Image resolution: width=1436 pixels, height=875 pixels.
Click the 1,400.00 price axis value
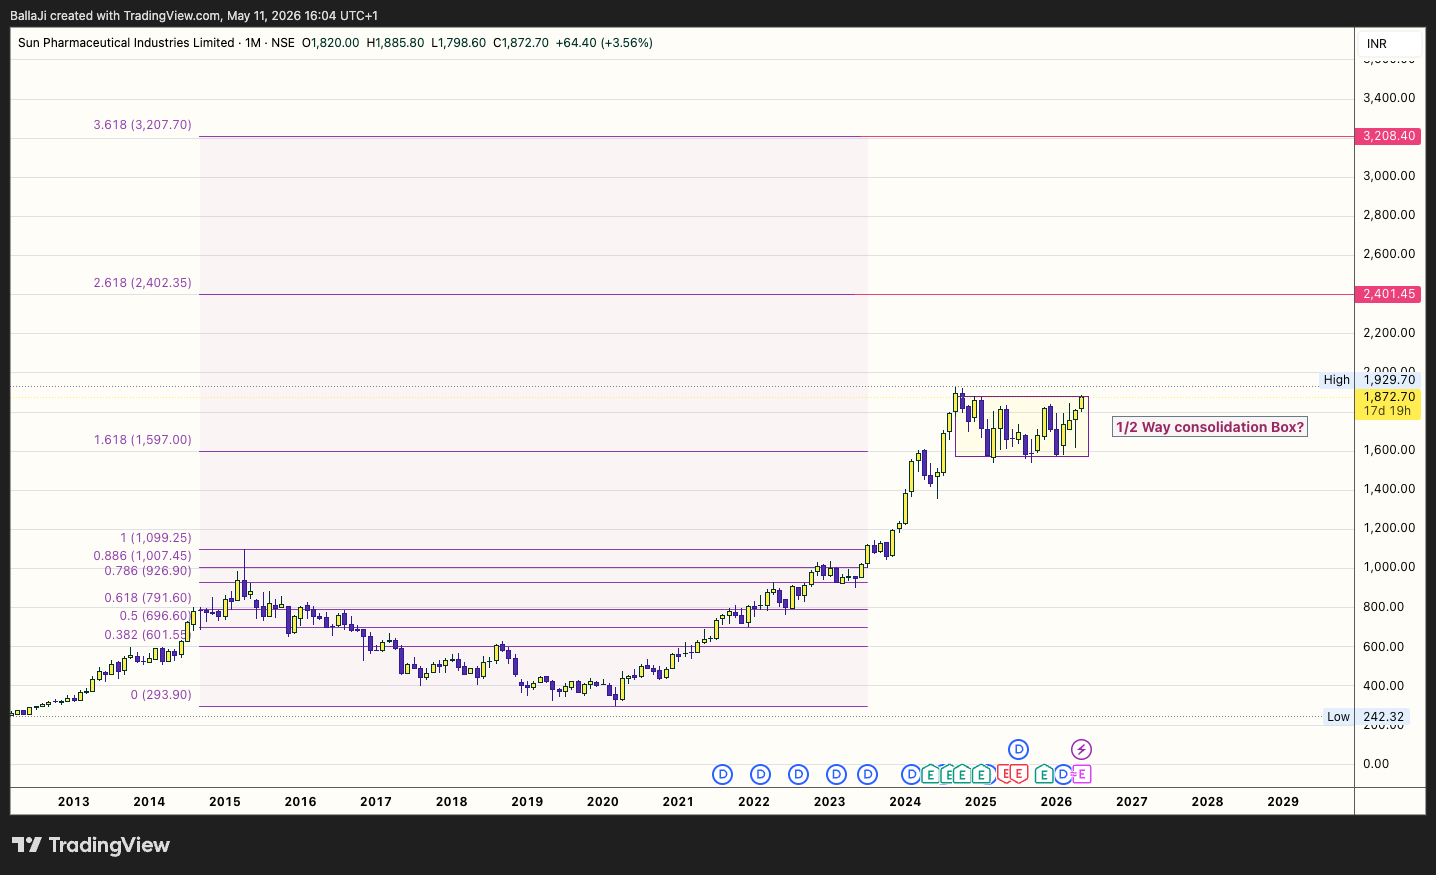[1389, 489]
